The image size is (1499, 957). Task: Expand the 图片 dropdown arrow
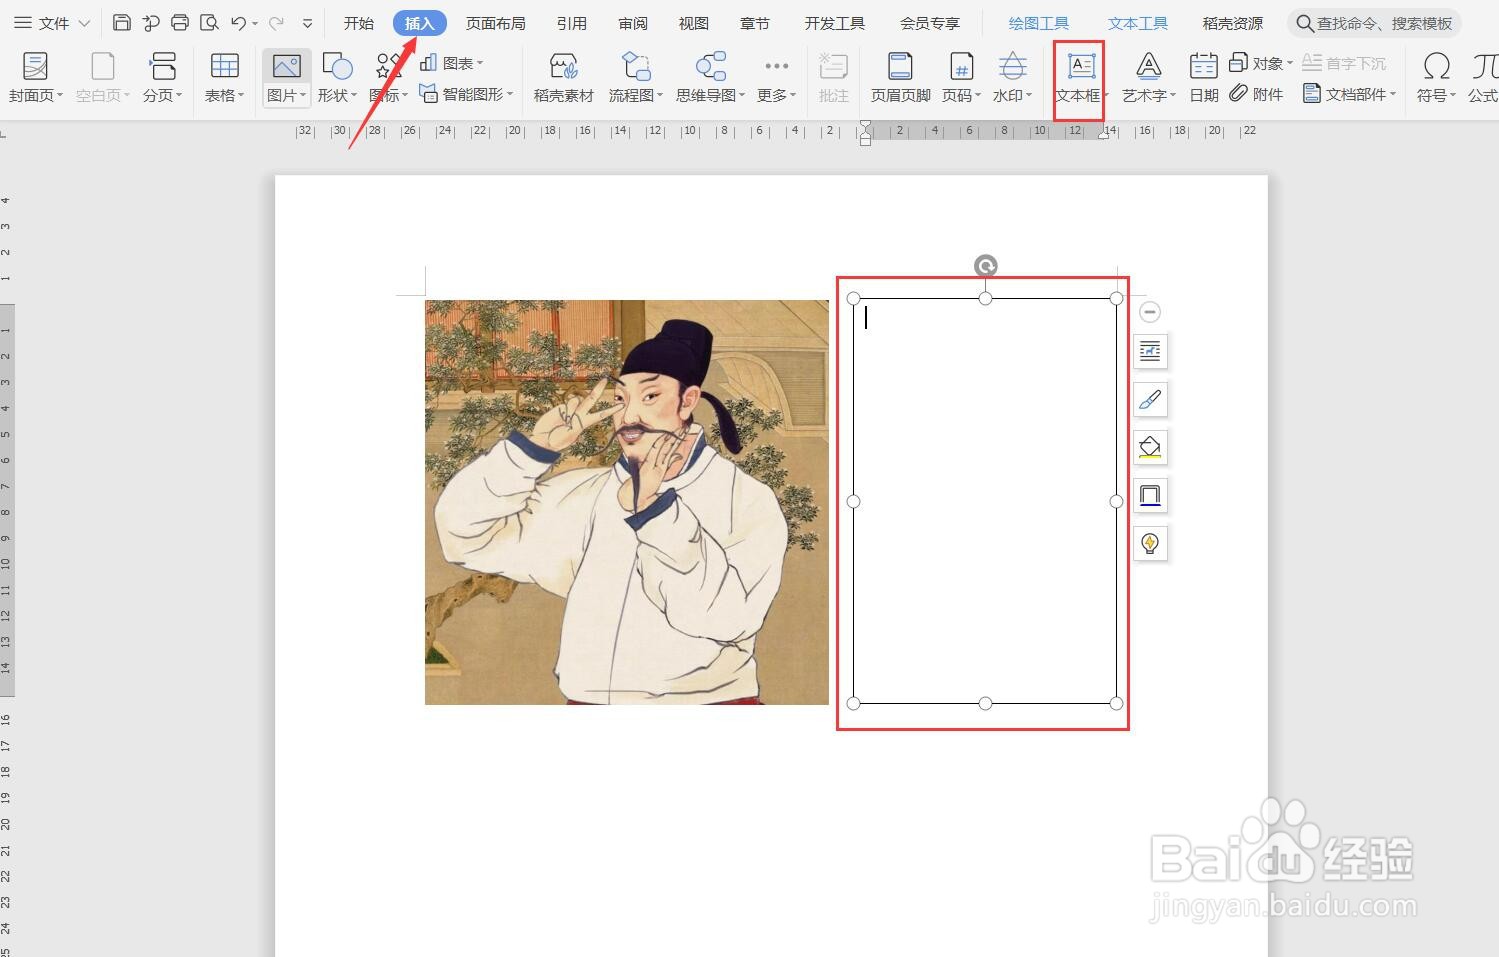click(x=304, y=96)
